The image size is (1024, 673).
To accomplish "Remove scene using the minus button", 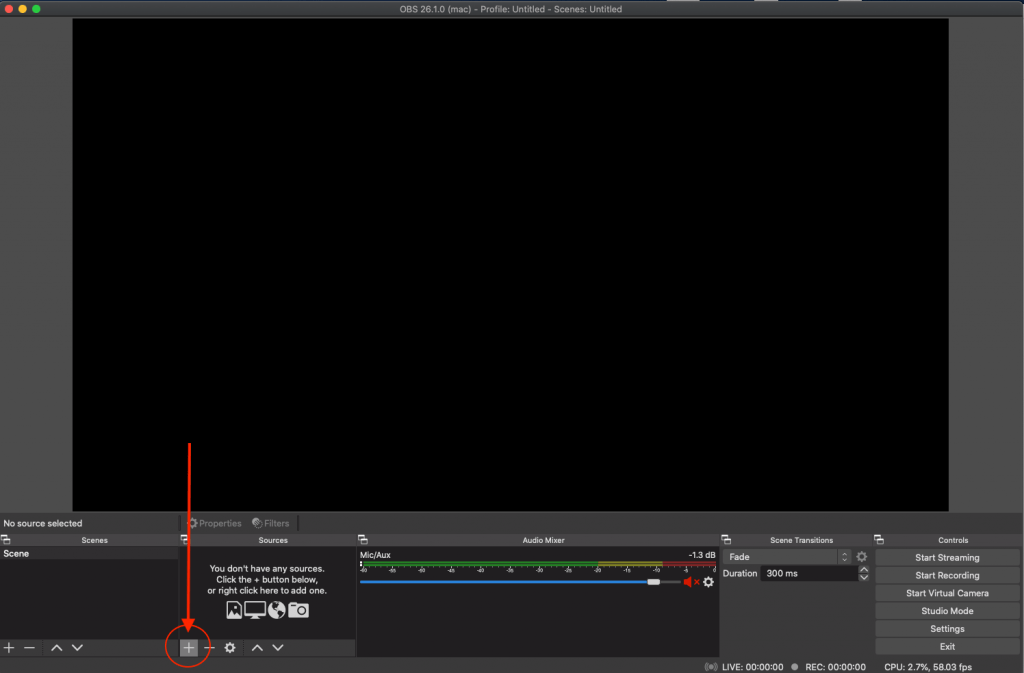I will point(30,648).
